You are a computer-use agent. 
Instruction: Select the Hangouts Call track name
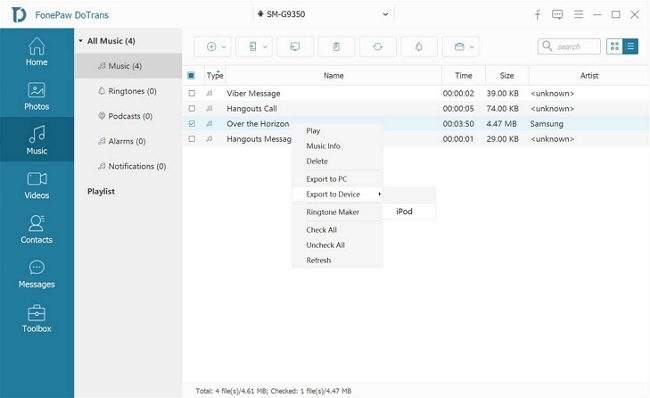click(x=252, y=108)
